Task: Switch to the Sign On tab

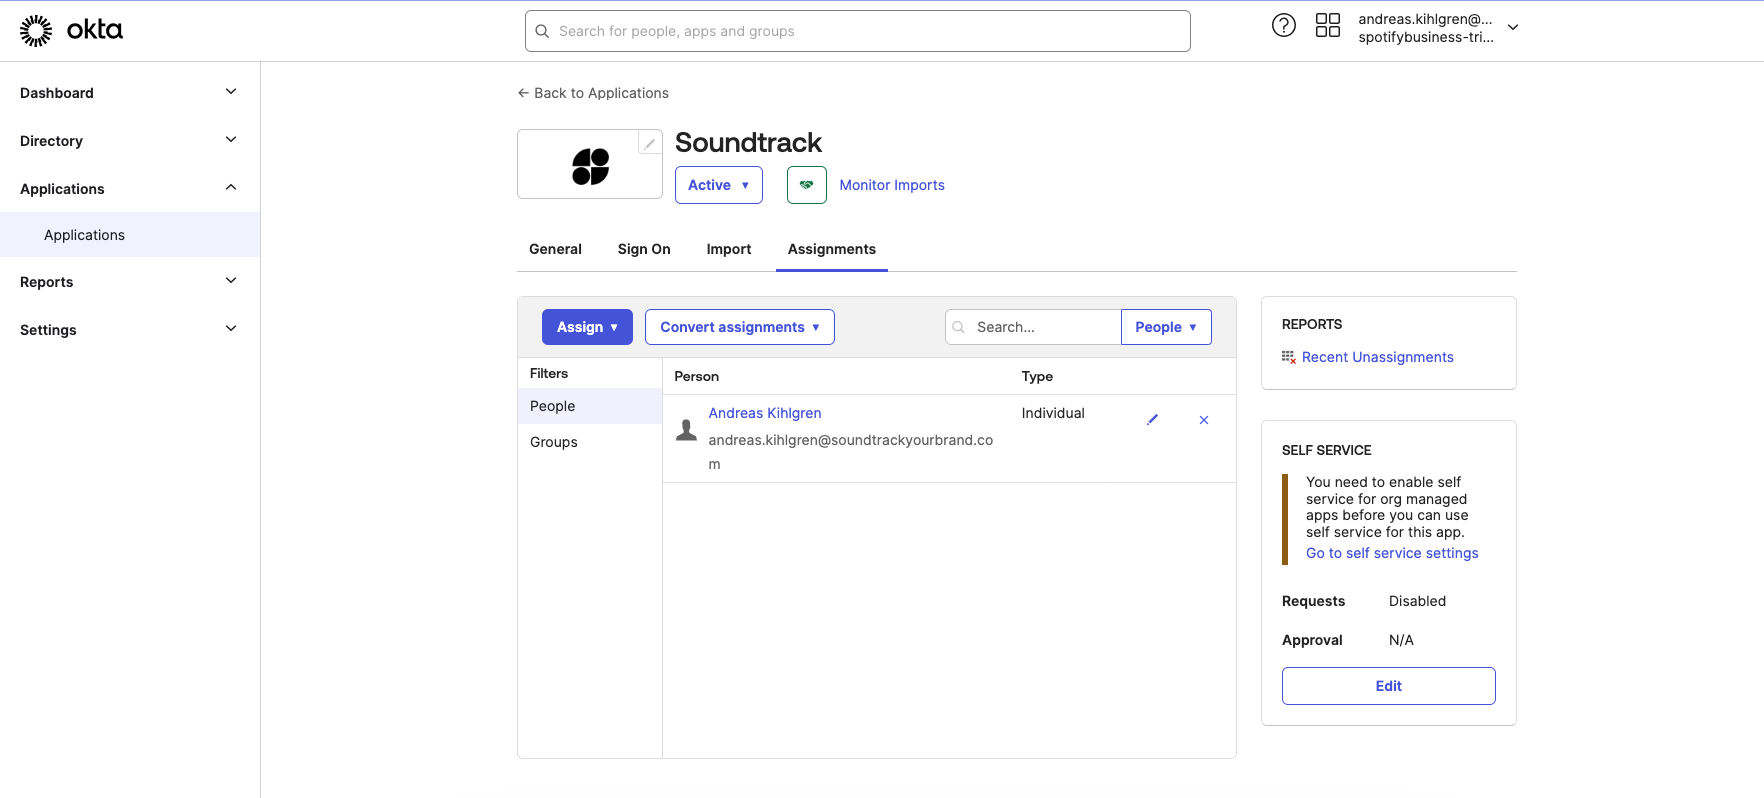Action: (x=644, y=249)
